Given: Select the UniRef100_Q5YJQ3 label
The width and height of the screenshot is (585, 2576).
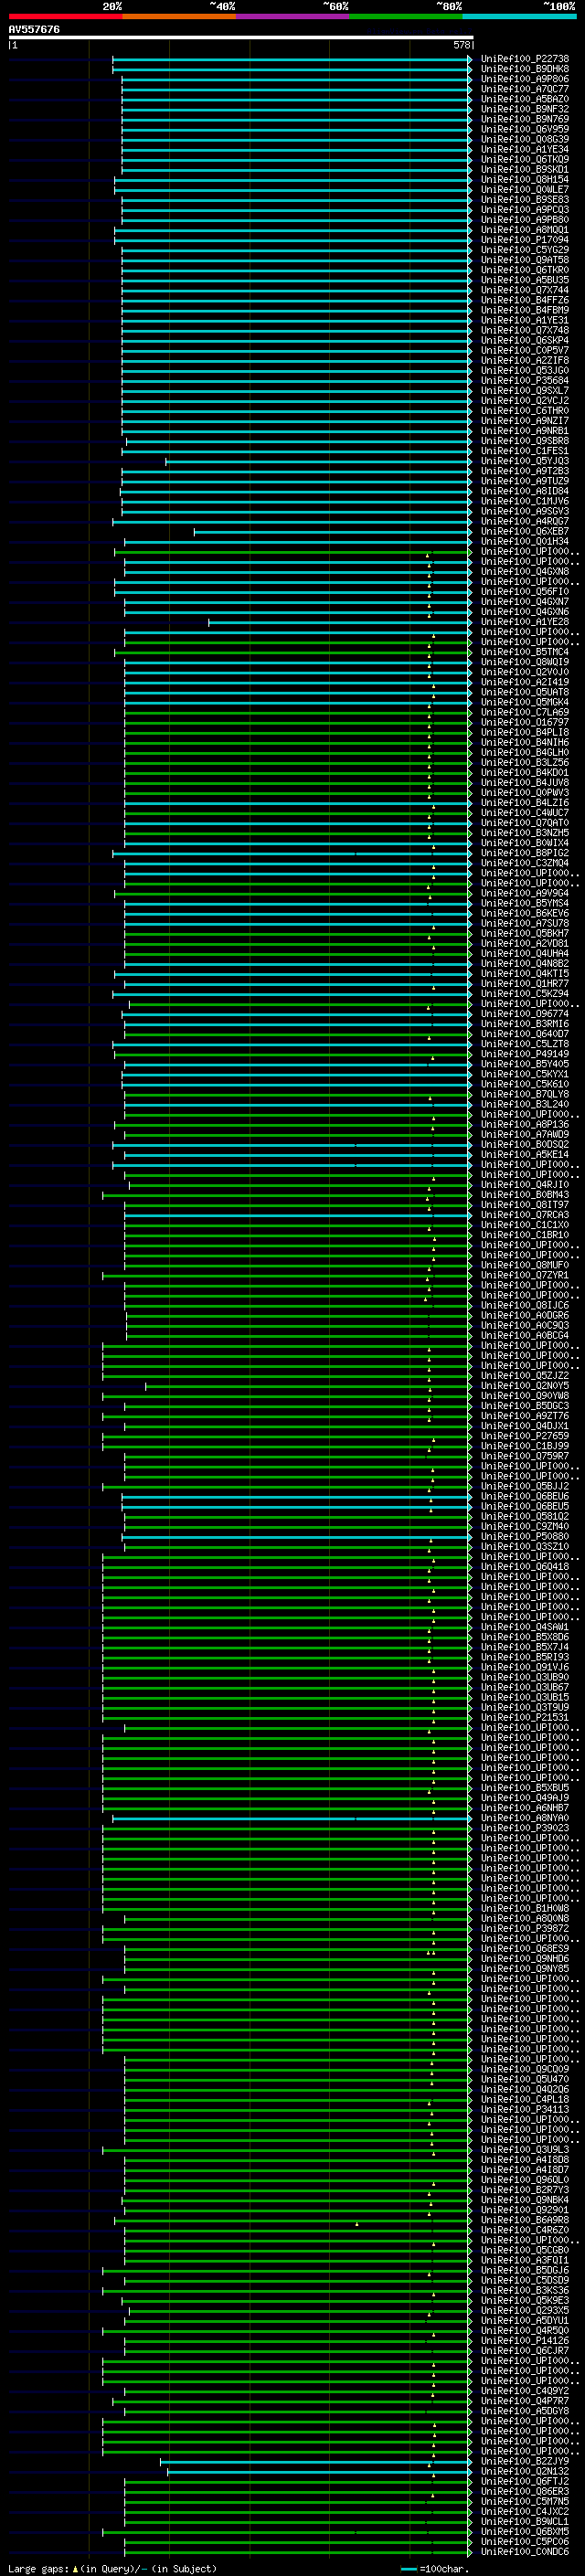Looking at the screenshot, I should point(524,461).
